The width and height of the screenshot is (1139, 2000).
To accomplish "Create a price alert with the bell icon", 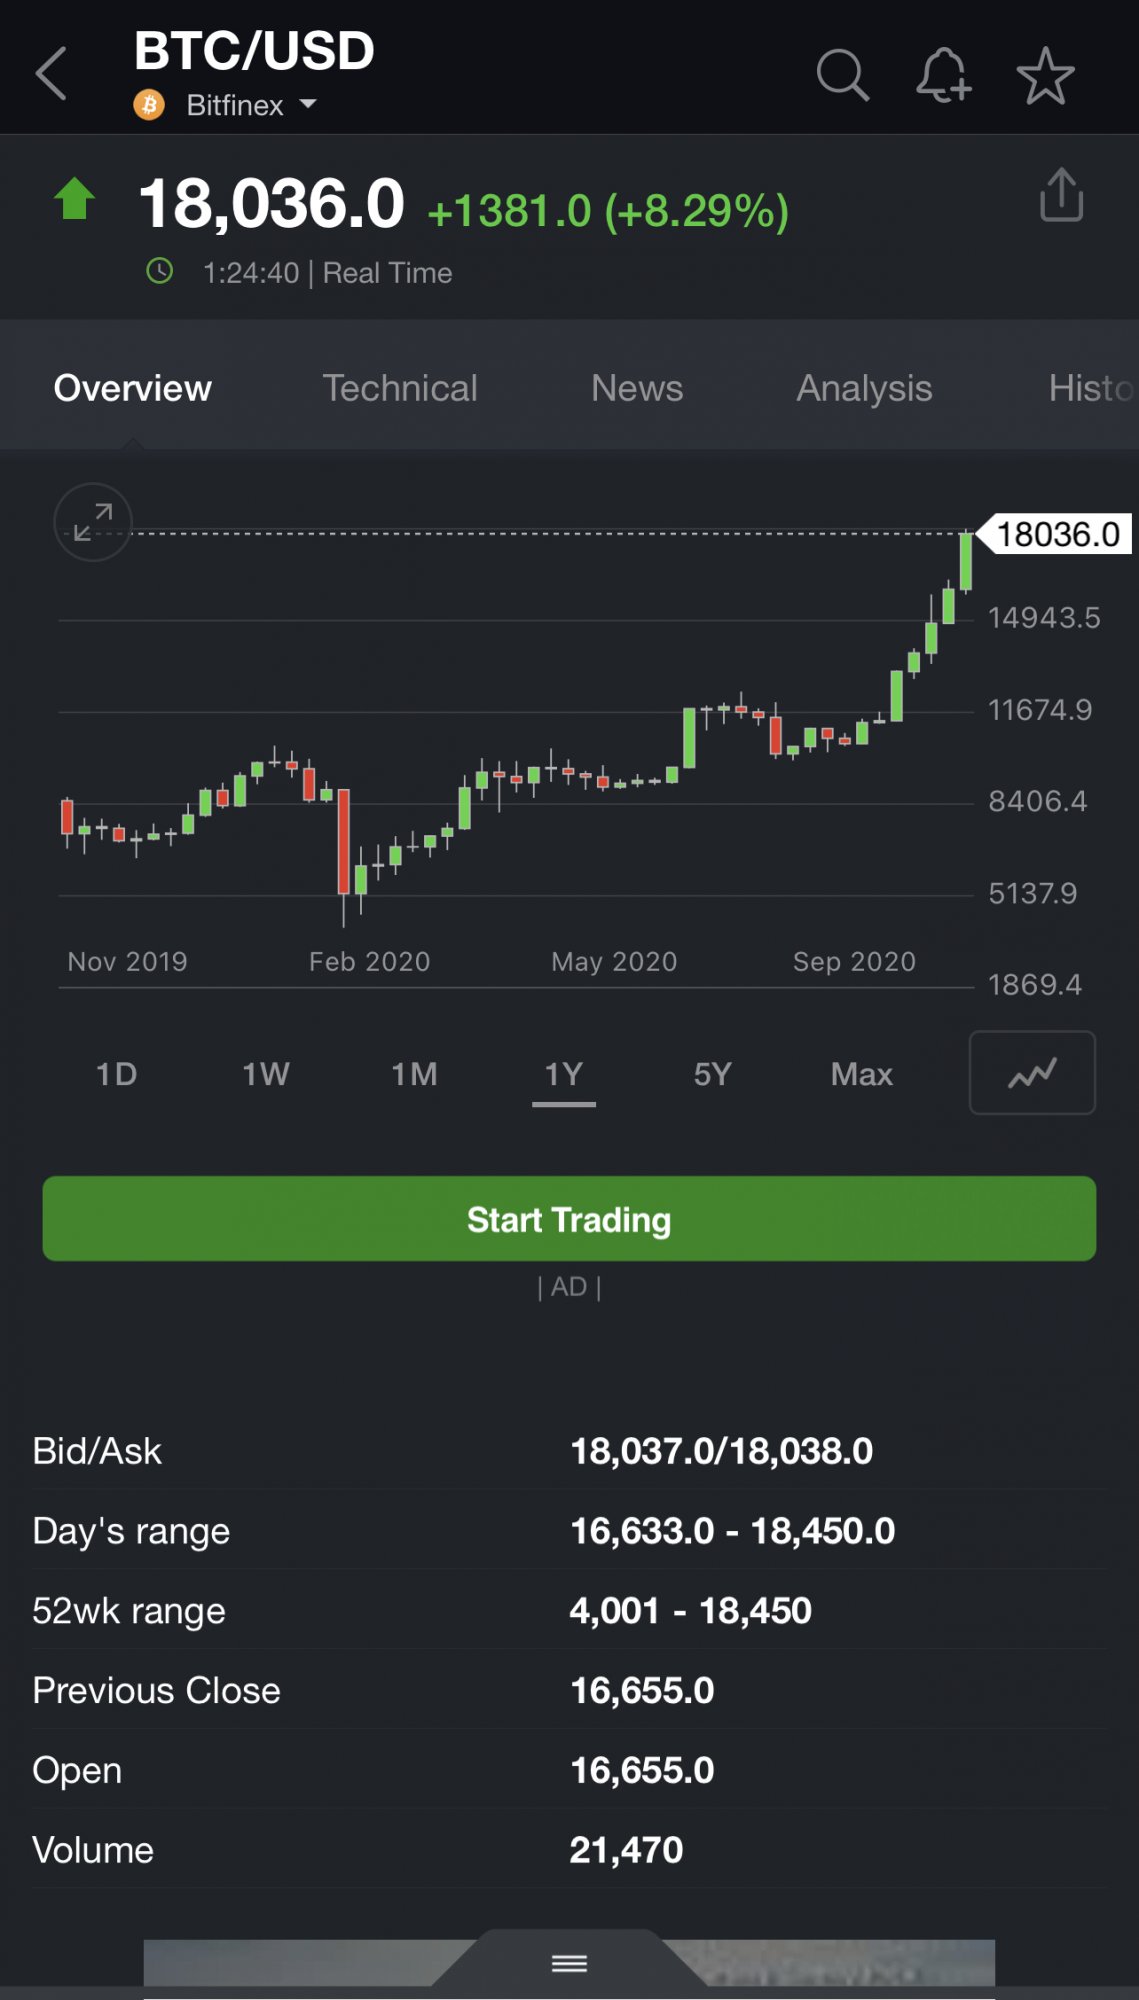I will point(943,75).
